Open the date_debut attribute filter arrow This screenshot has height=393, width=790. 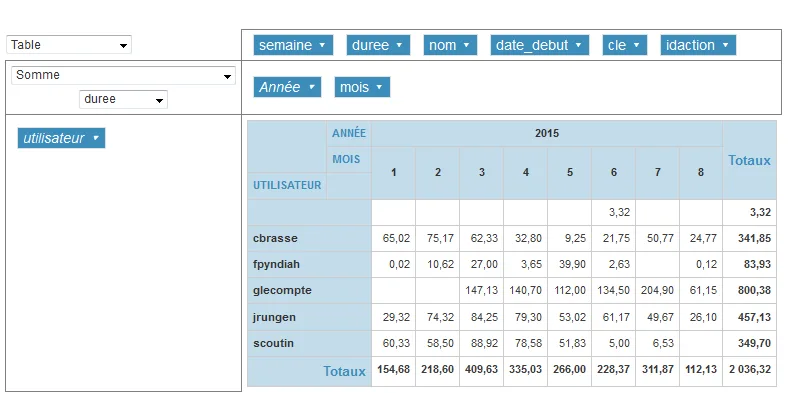pyautogui.click(x=578, y=45)
